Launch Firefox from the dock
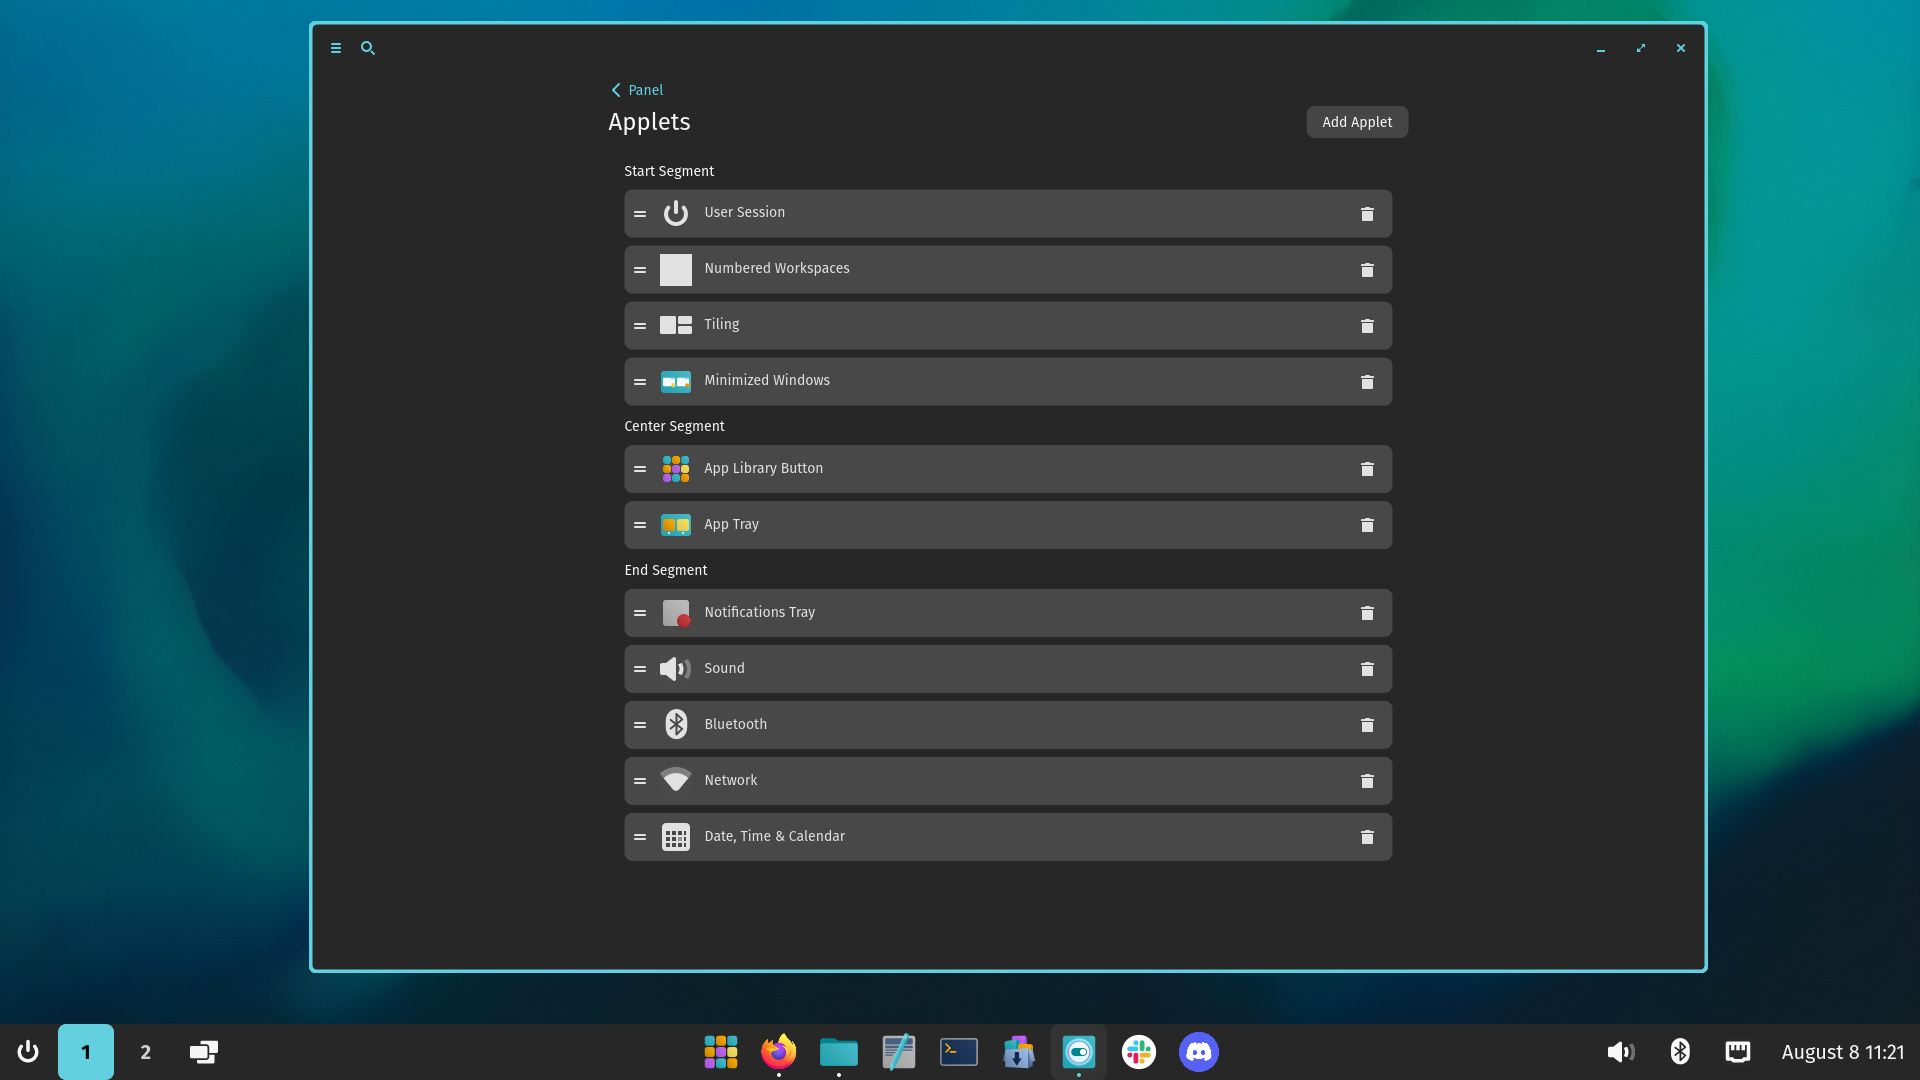This screenshot has height=1080, width=1920. (778, 1051)
